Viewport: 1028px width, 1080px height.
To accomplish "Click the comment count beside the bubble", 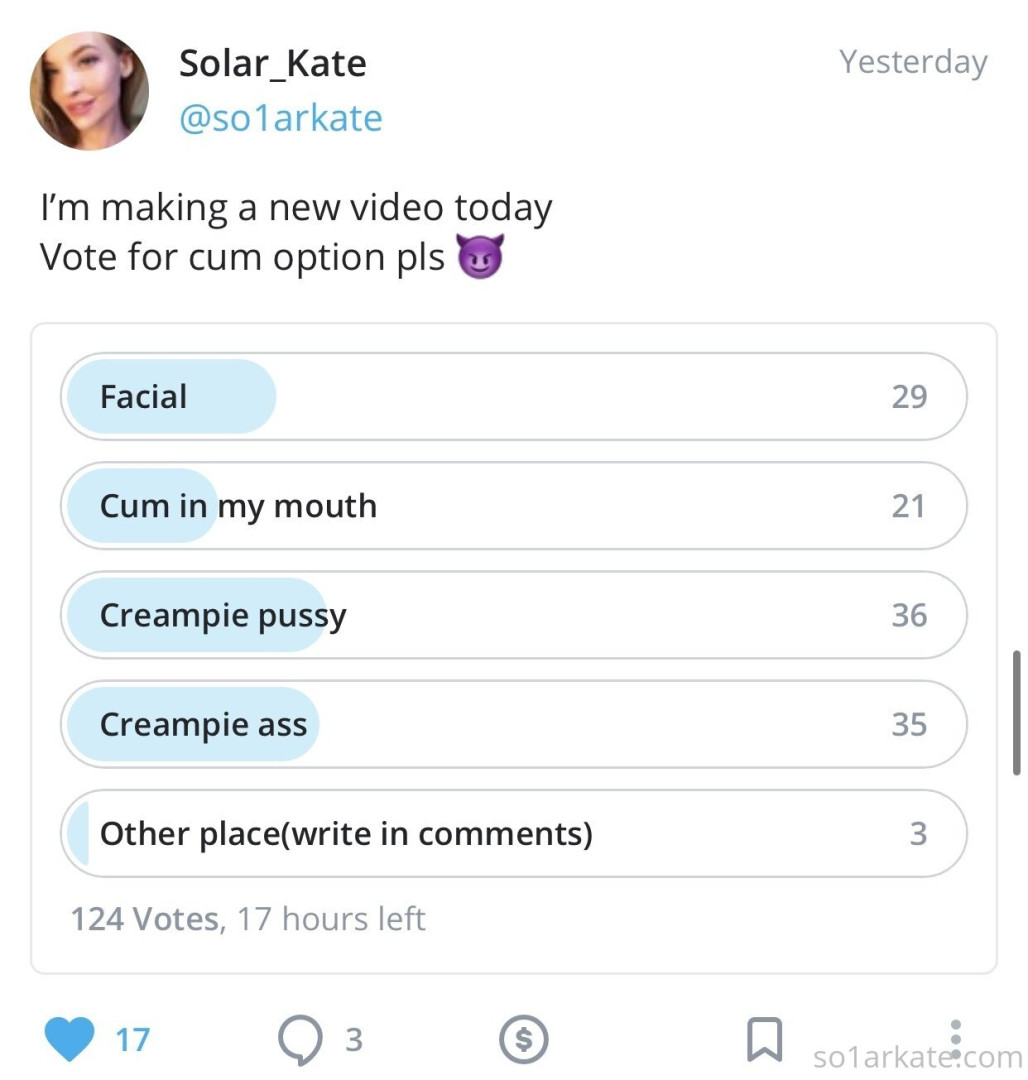I will click(353, 1040).
